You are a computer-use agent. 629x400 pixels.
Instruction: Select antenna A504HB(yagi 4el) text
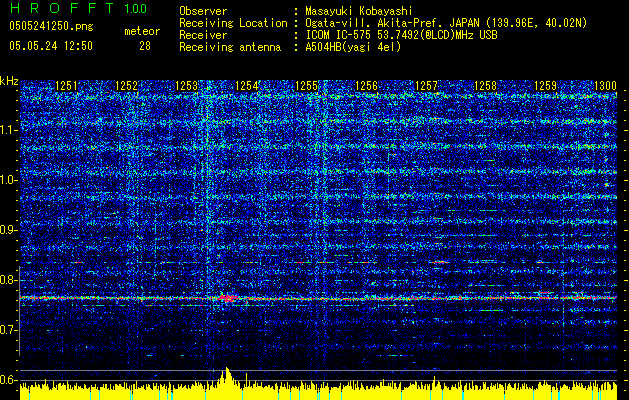[x=353, y=47]
